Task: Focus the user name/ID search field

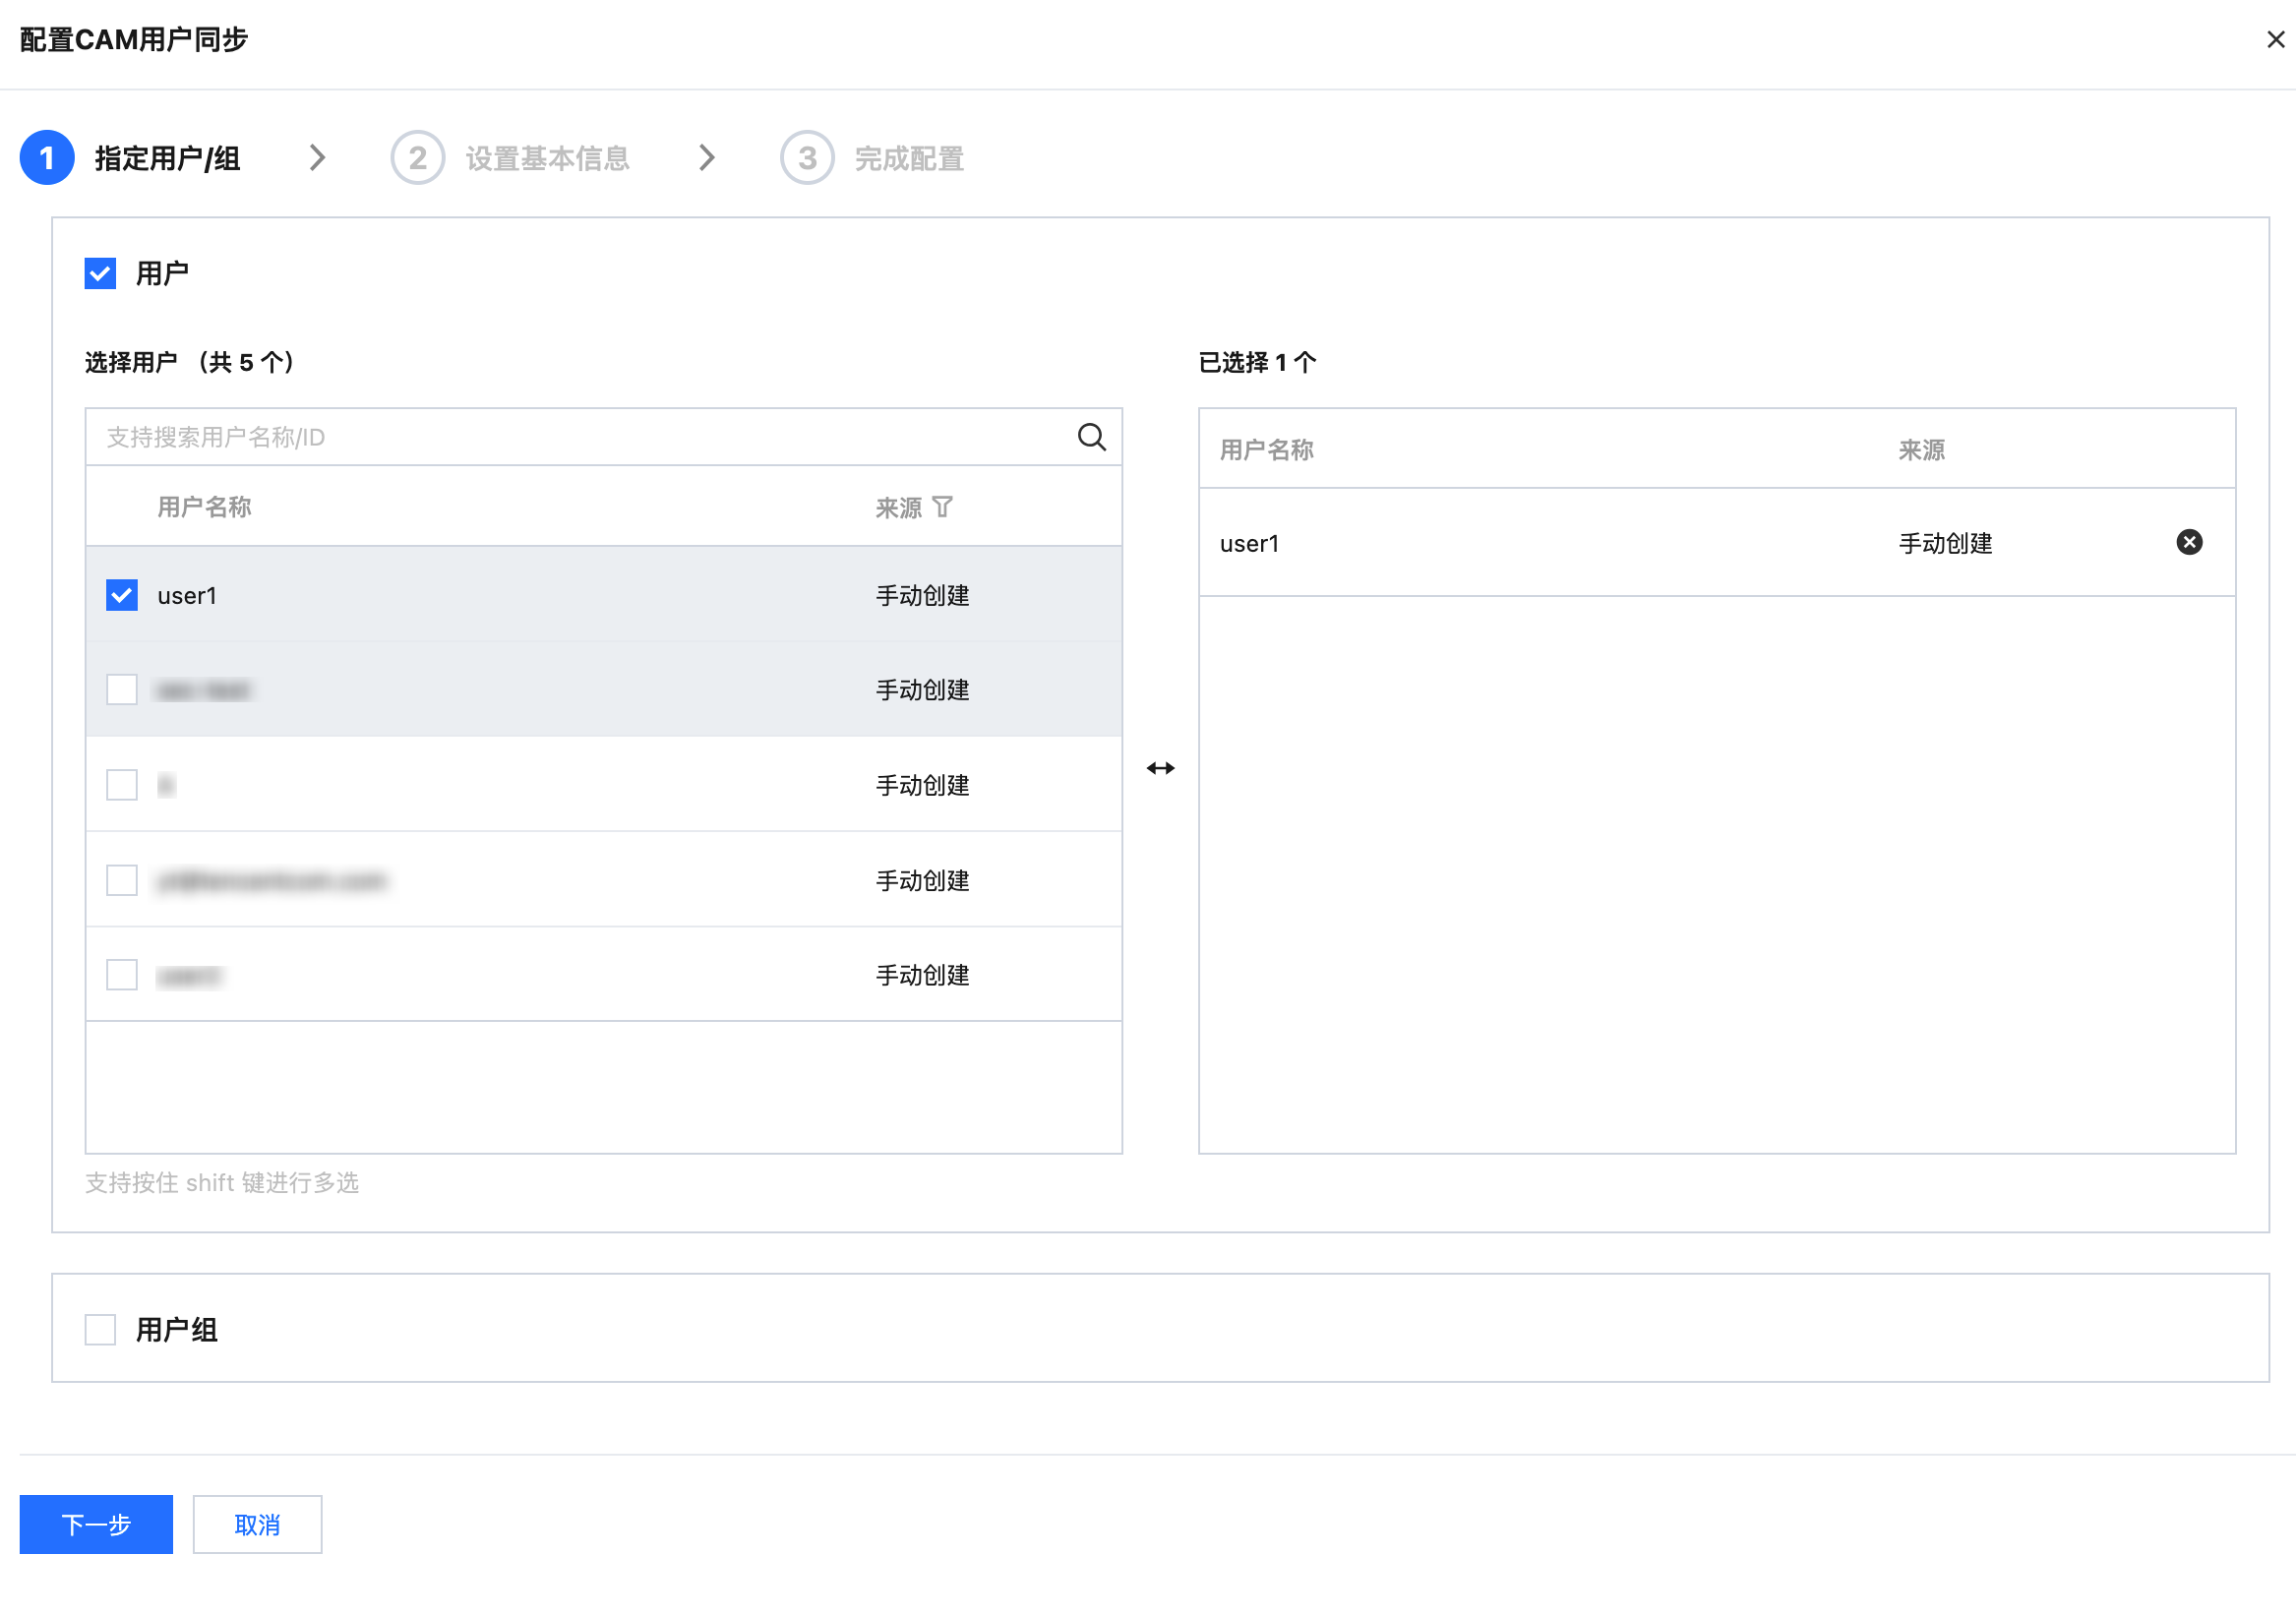Action: 580,437
